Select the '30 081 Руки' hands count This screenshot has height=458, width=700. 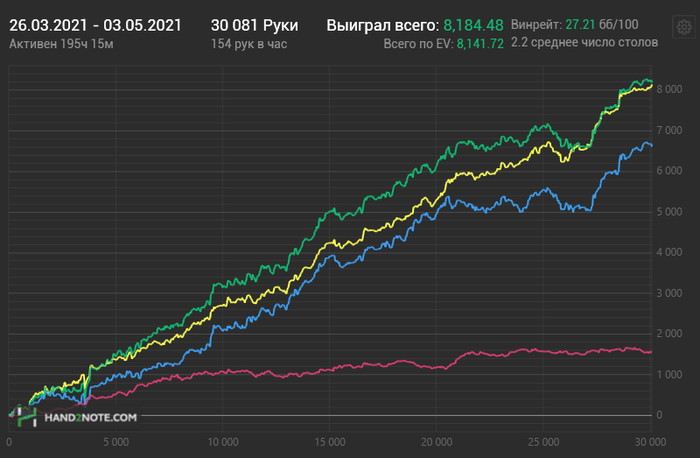click(254, 25)
